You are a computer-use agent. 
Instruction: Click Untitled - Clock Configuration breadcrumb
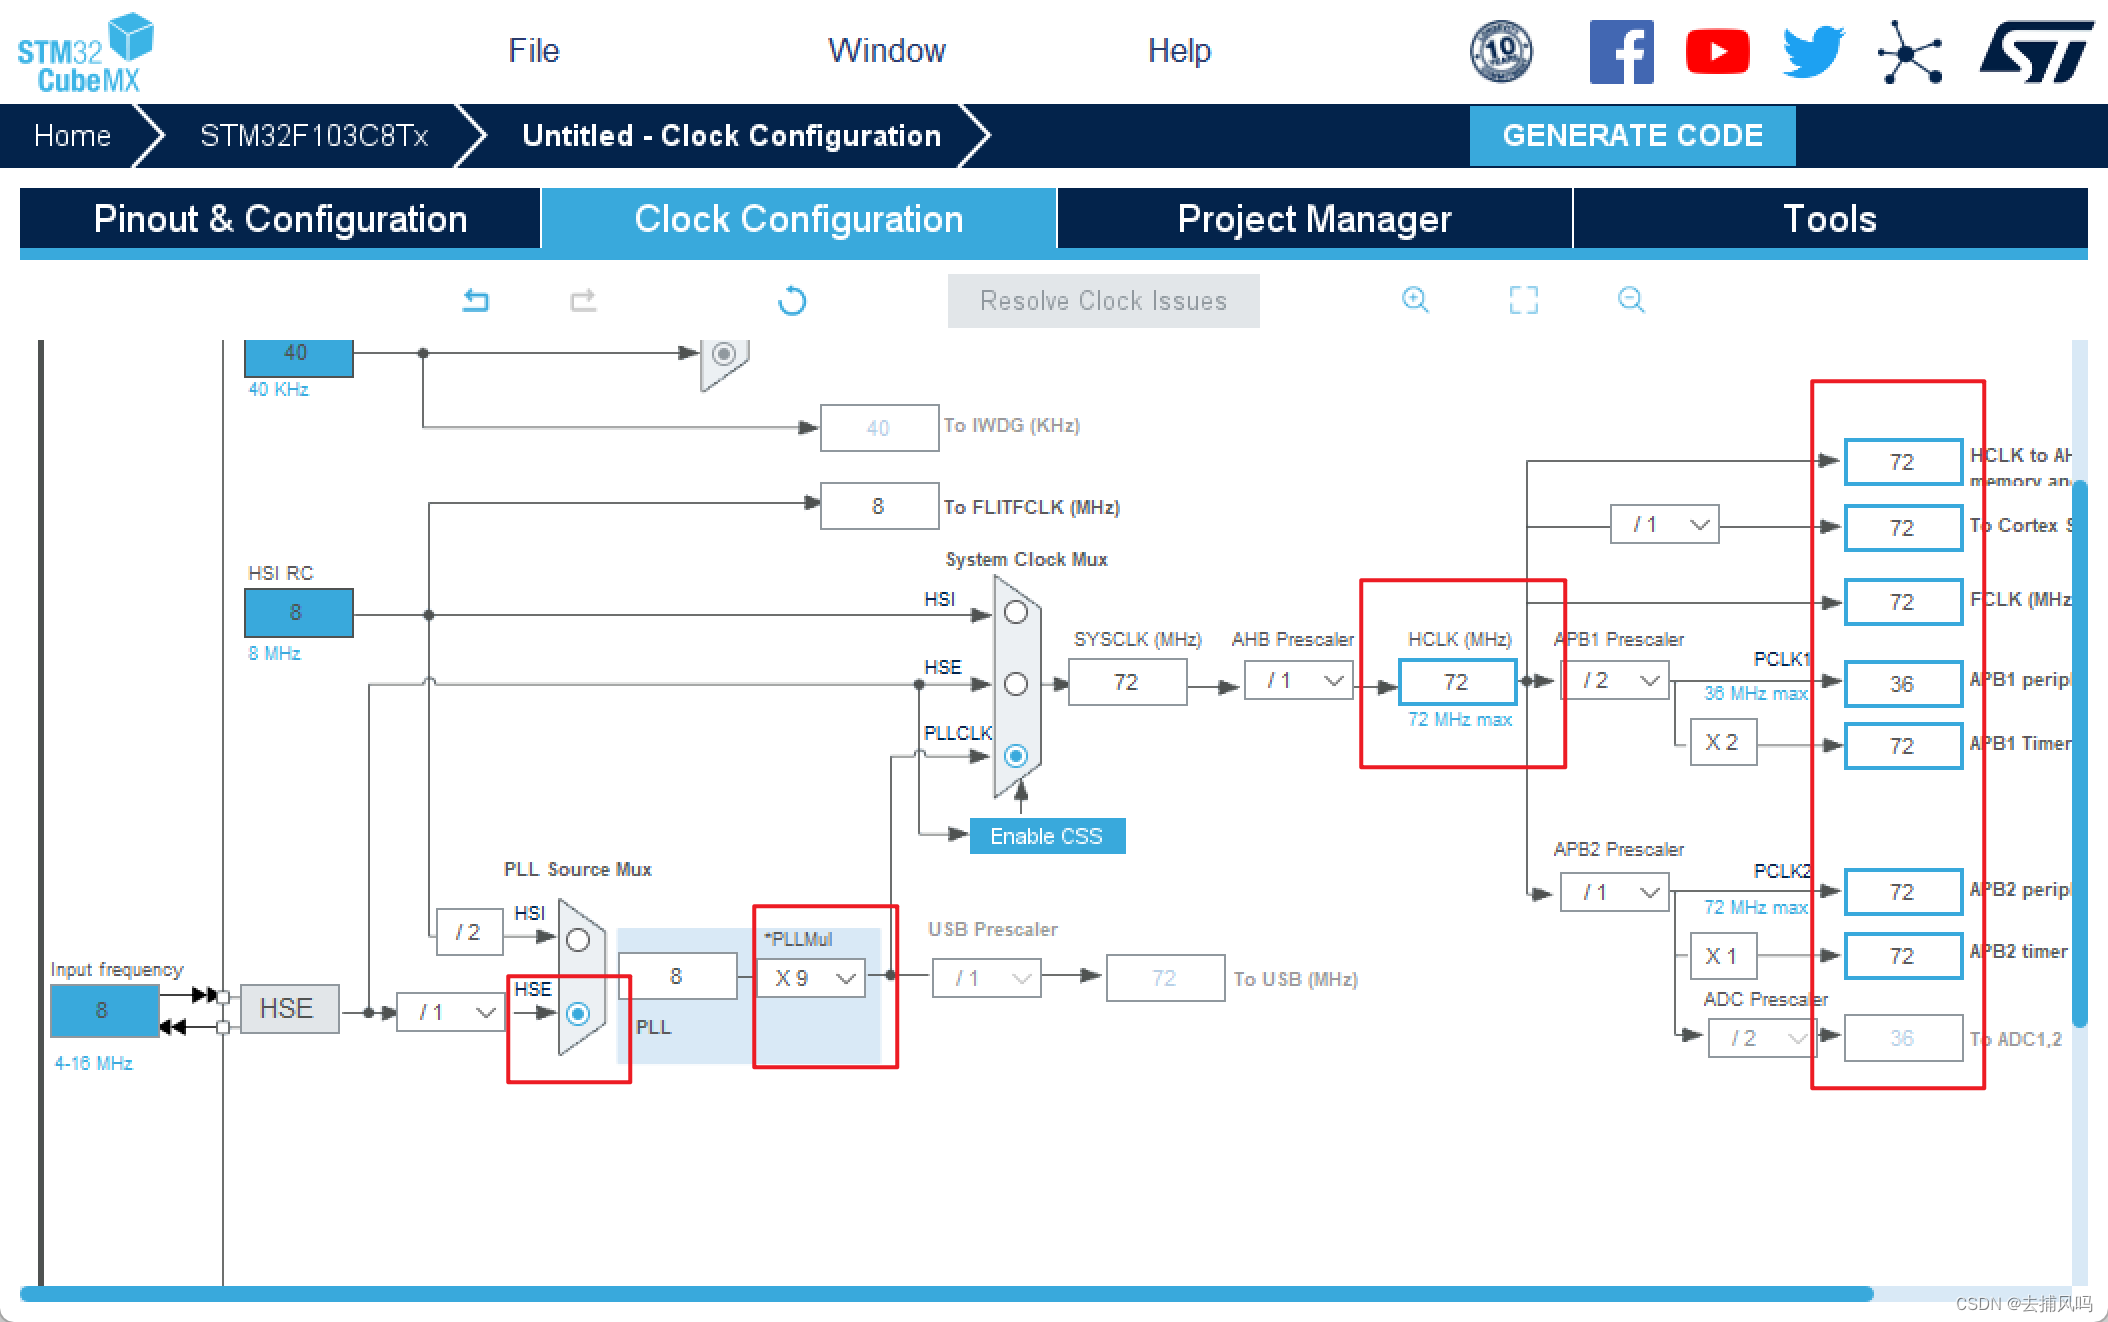731,136
